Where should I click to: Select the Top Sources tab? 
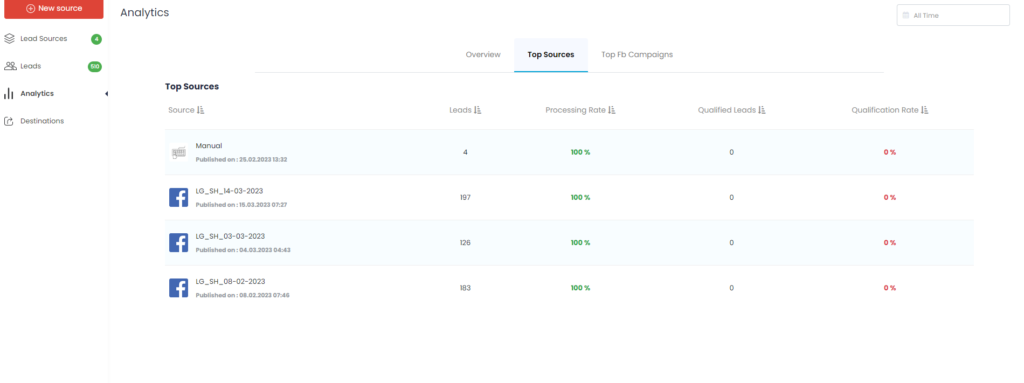point(551,55)
